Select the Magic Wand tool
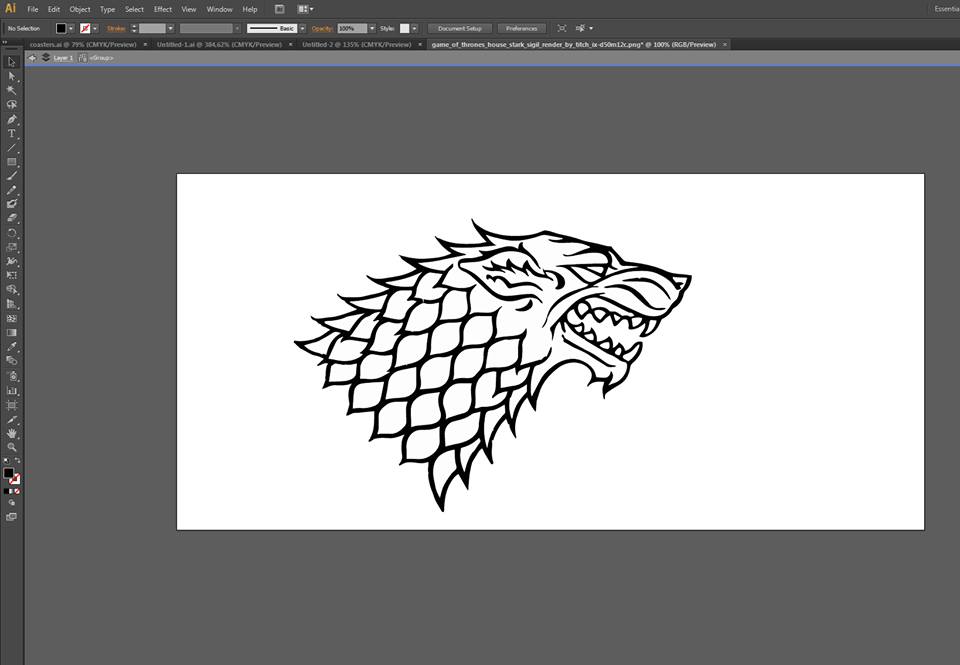 12,91
